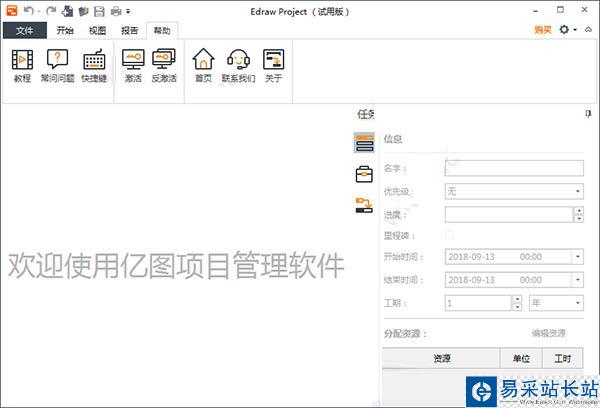Click the 进度 progress input field
The height and width of the screenshot is (408, 600).
[x=509, y=214]
